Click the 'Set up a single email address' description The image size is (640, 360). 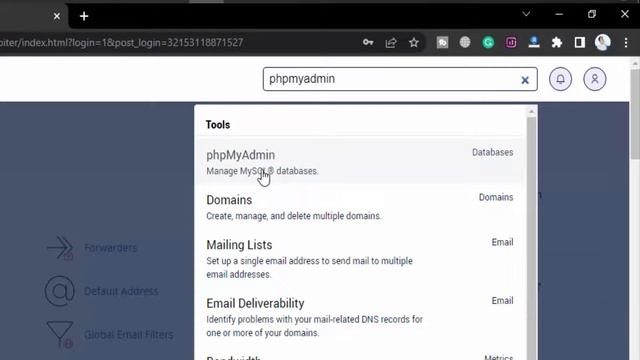[x=309, y=267]
